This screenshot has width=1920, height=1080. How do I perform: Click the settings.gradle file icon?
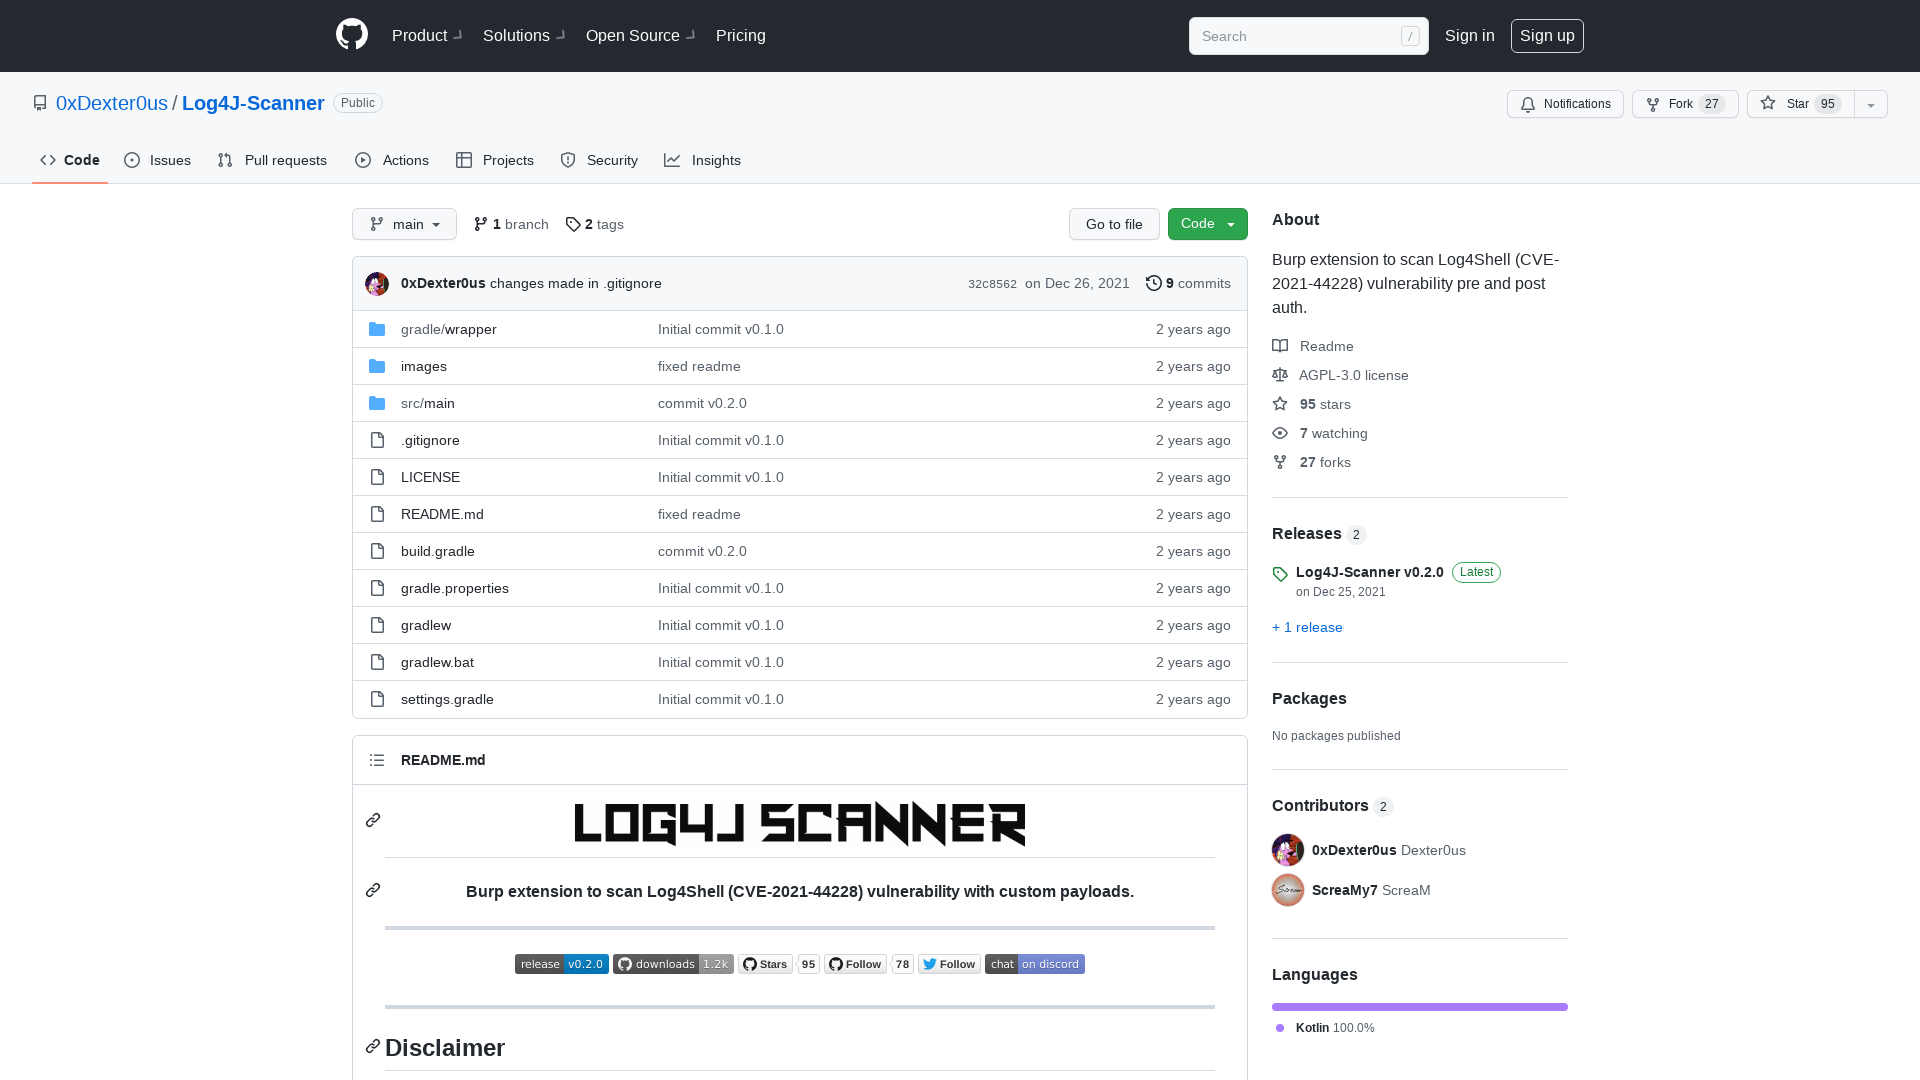click(x=377, y=699)
